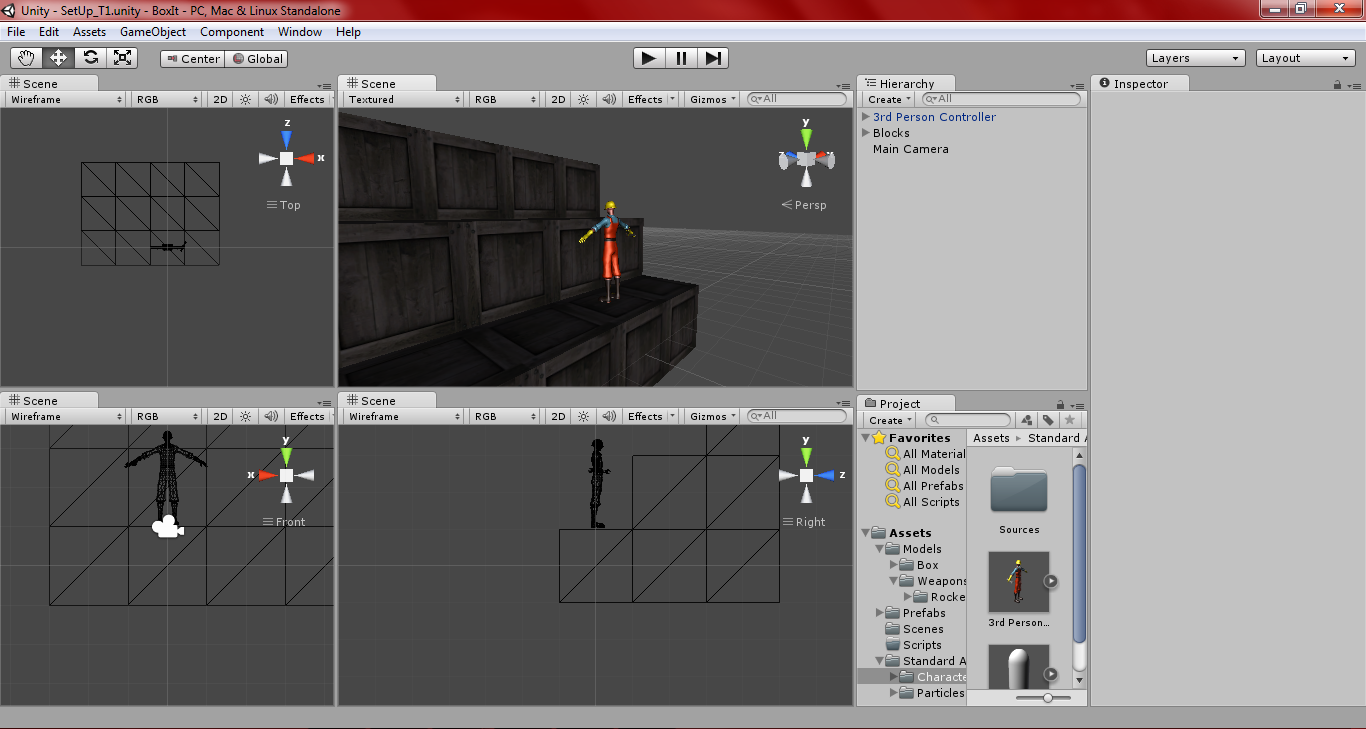Click the Play button
This screenshot has width=1366, height=729.
[x=649, y=58]
